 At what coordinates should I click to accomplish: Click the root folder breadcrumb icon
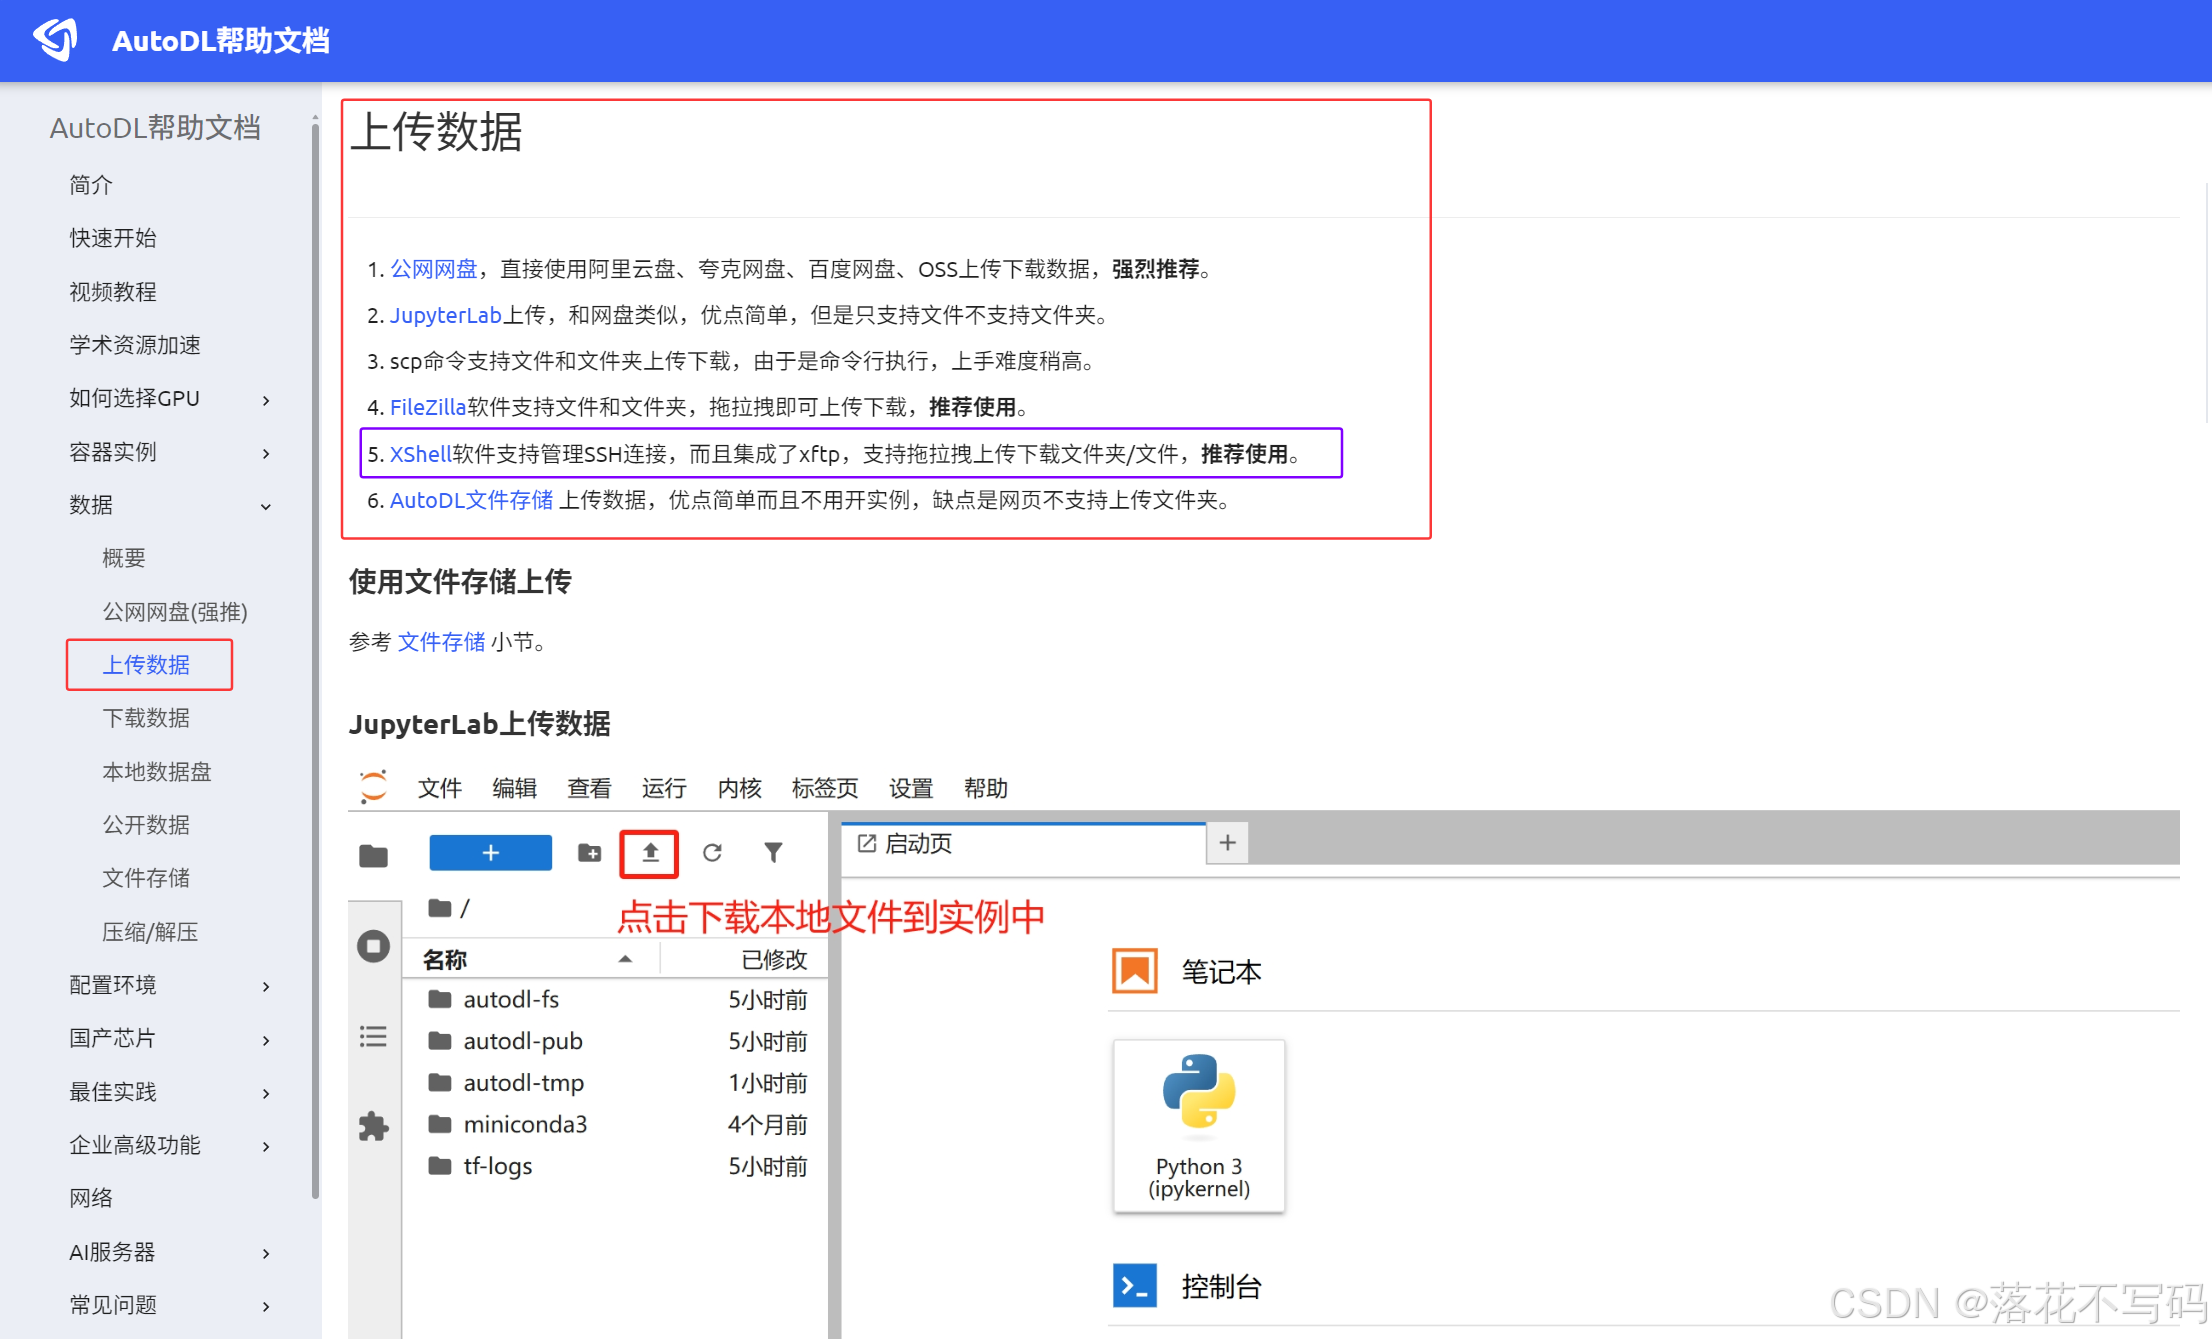pyautogui.click(x=440, y=908)
